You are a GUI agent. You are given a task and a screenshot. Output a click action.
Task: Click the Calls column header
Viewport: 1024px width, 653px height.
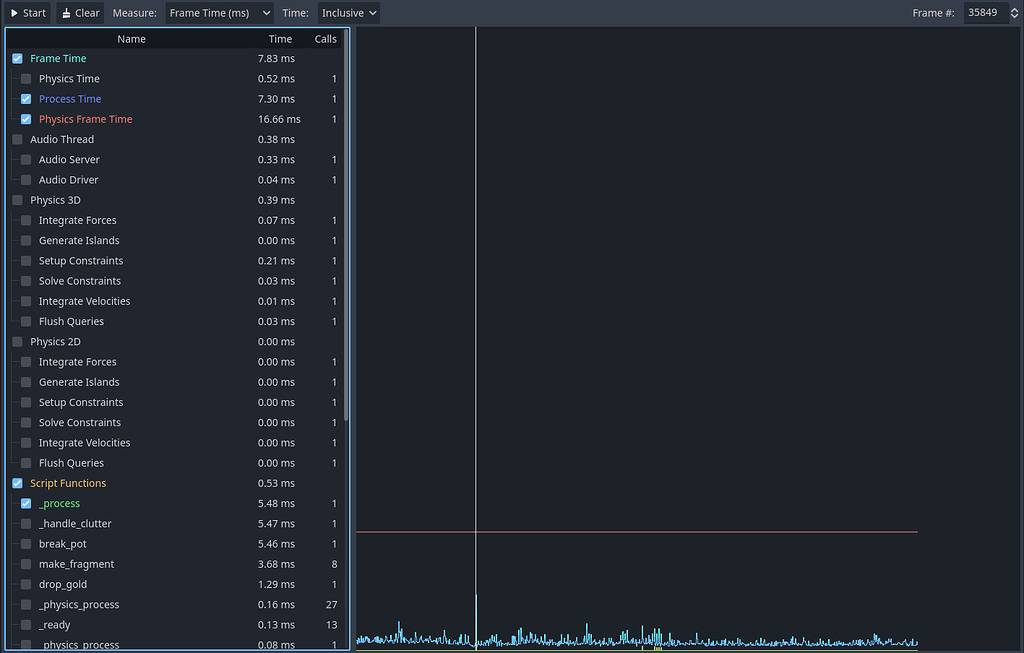coord(325,39)
